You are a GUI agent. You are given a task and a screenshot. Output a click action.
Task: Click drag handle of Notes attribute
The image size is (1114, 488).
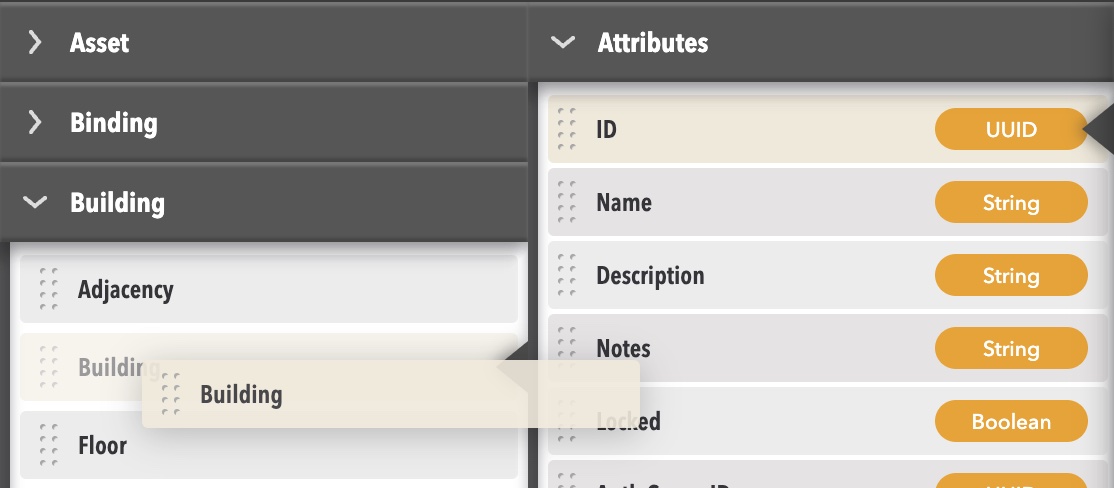(567, 349)
